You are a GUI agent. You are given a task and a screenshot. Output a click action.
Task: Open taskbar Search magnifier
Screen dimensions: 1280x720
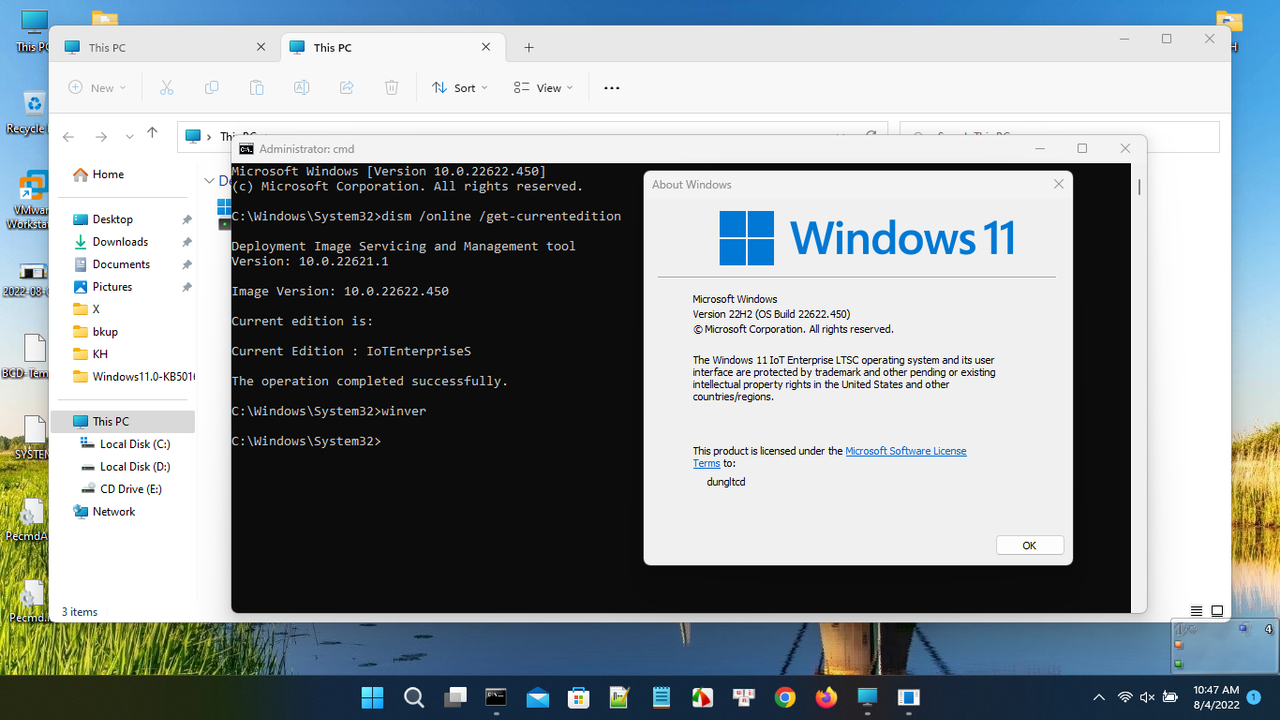[x=414, y=697]
